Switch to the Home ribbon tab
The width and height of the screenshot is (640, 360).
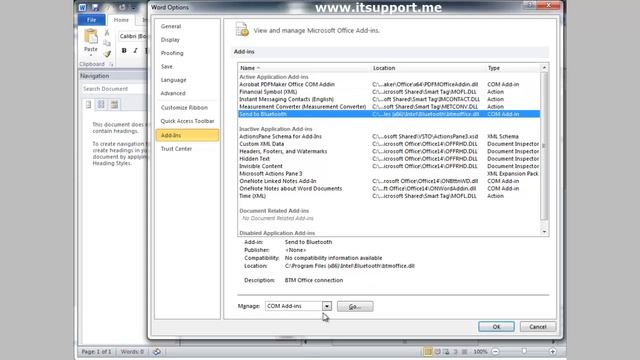[x=121, y=20]
